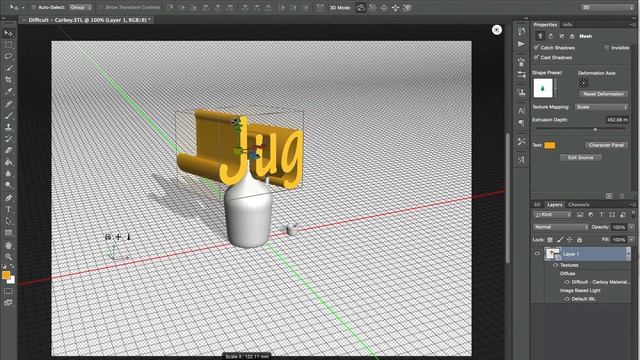Click the Edit Source button
Viewport: 640px width, 360px height.
coord(580,158)
